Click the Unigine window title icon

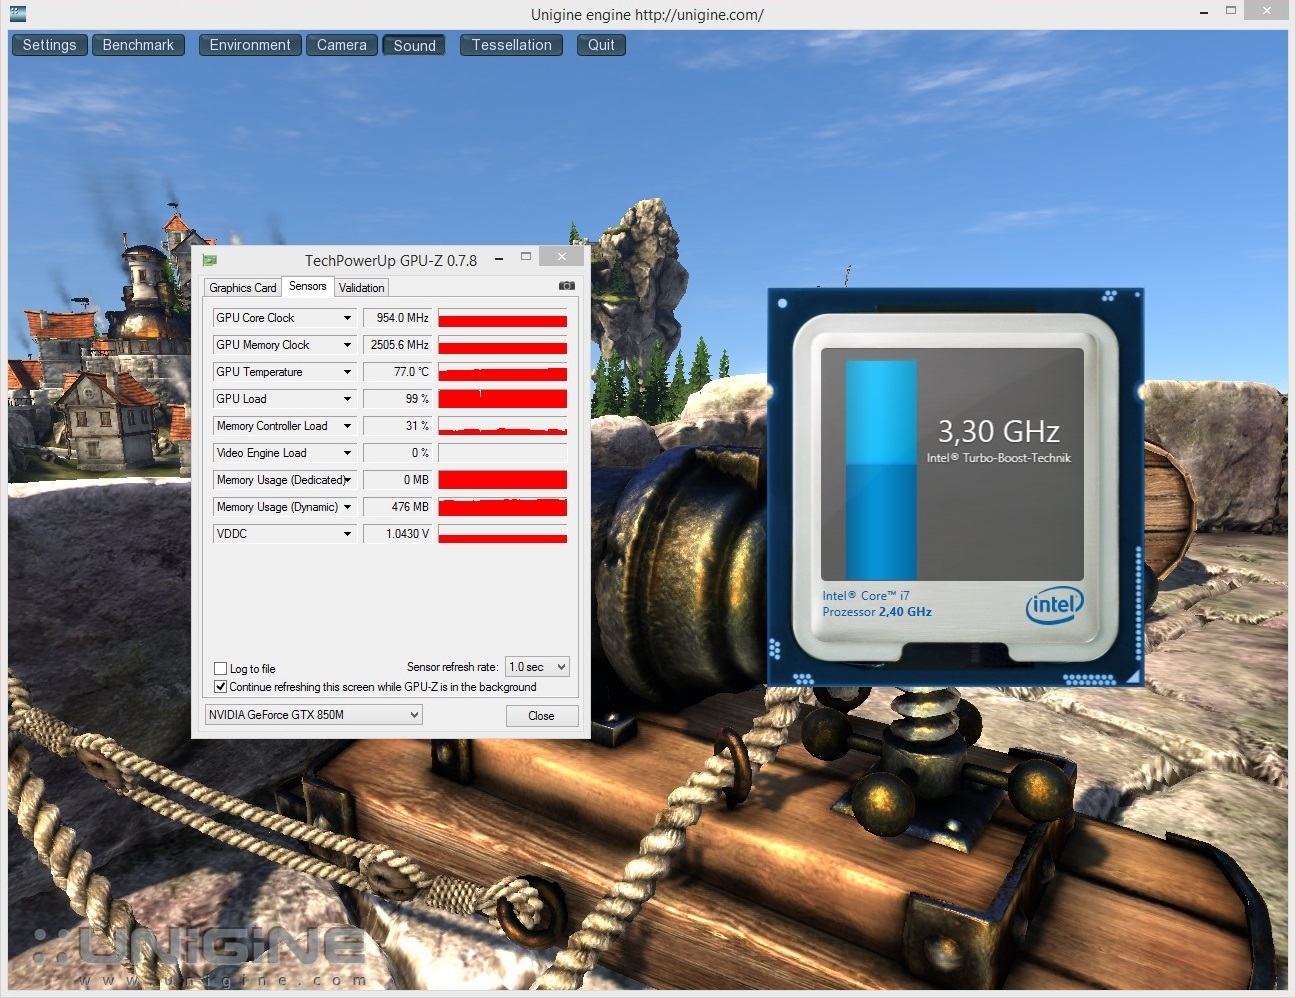pyautogui.click(x=17, y=14)
